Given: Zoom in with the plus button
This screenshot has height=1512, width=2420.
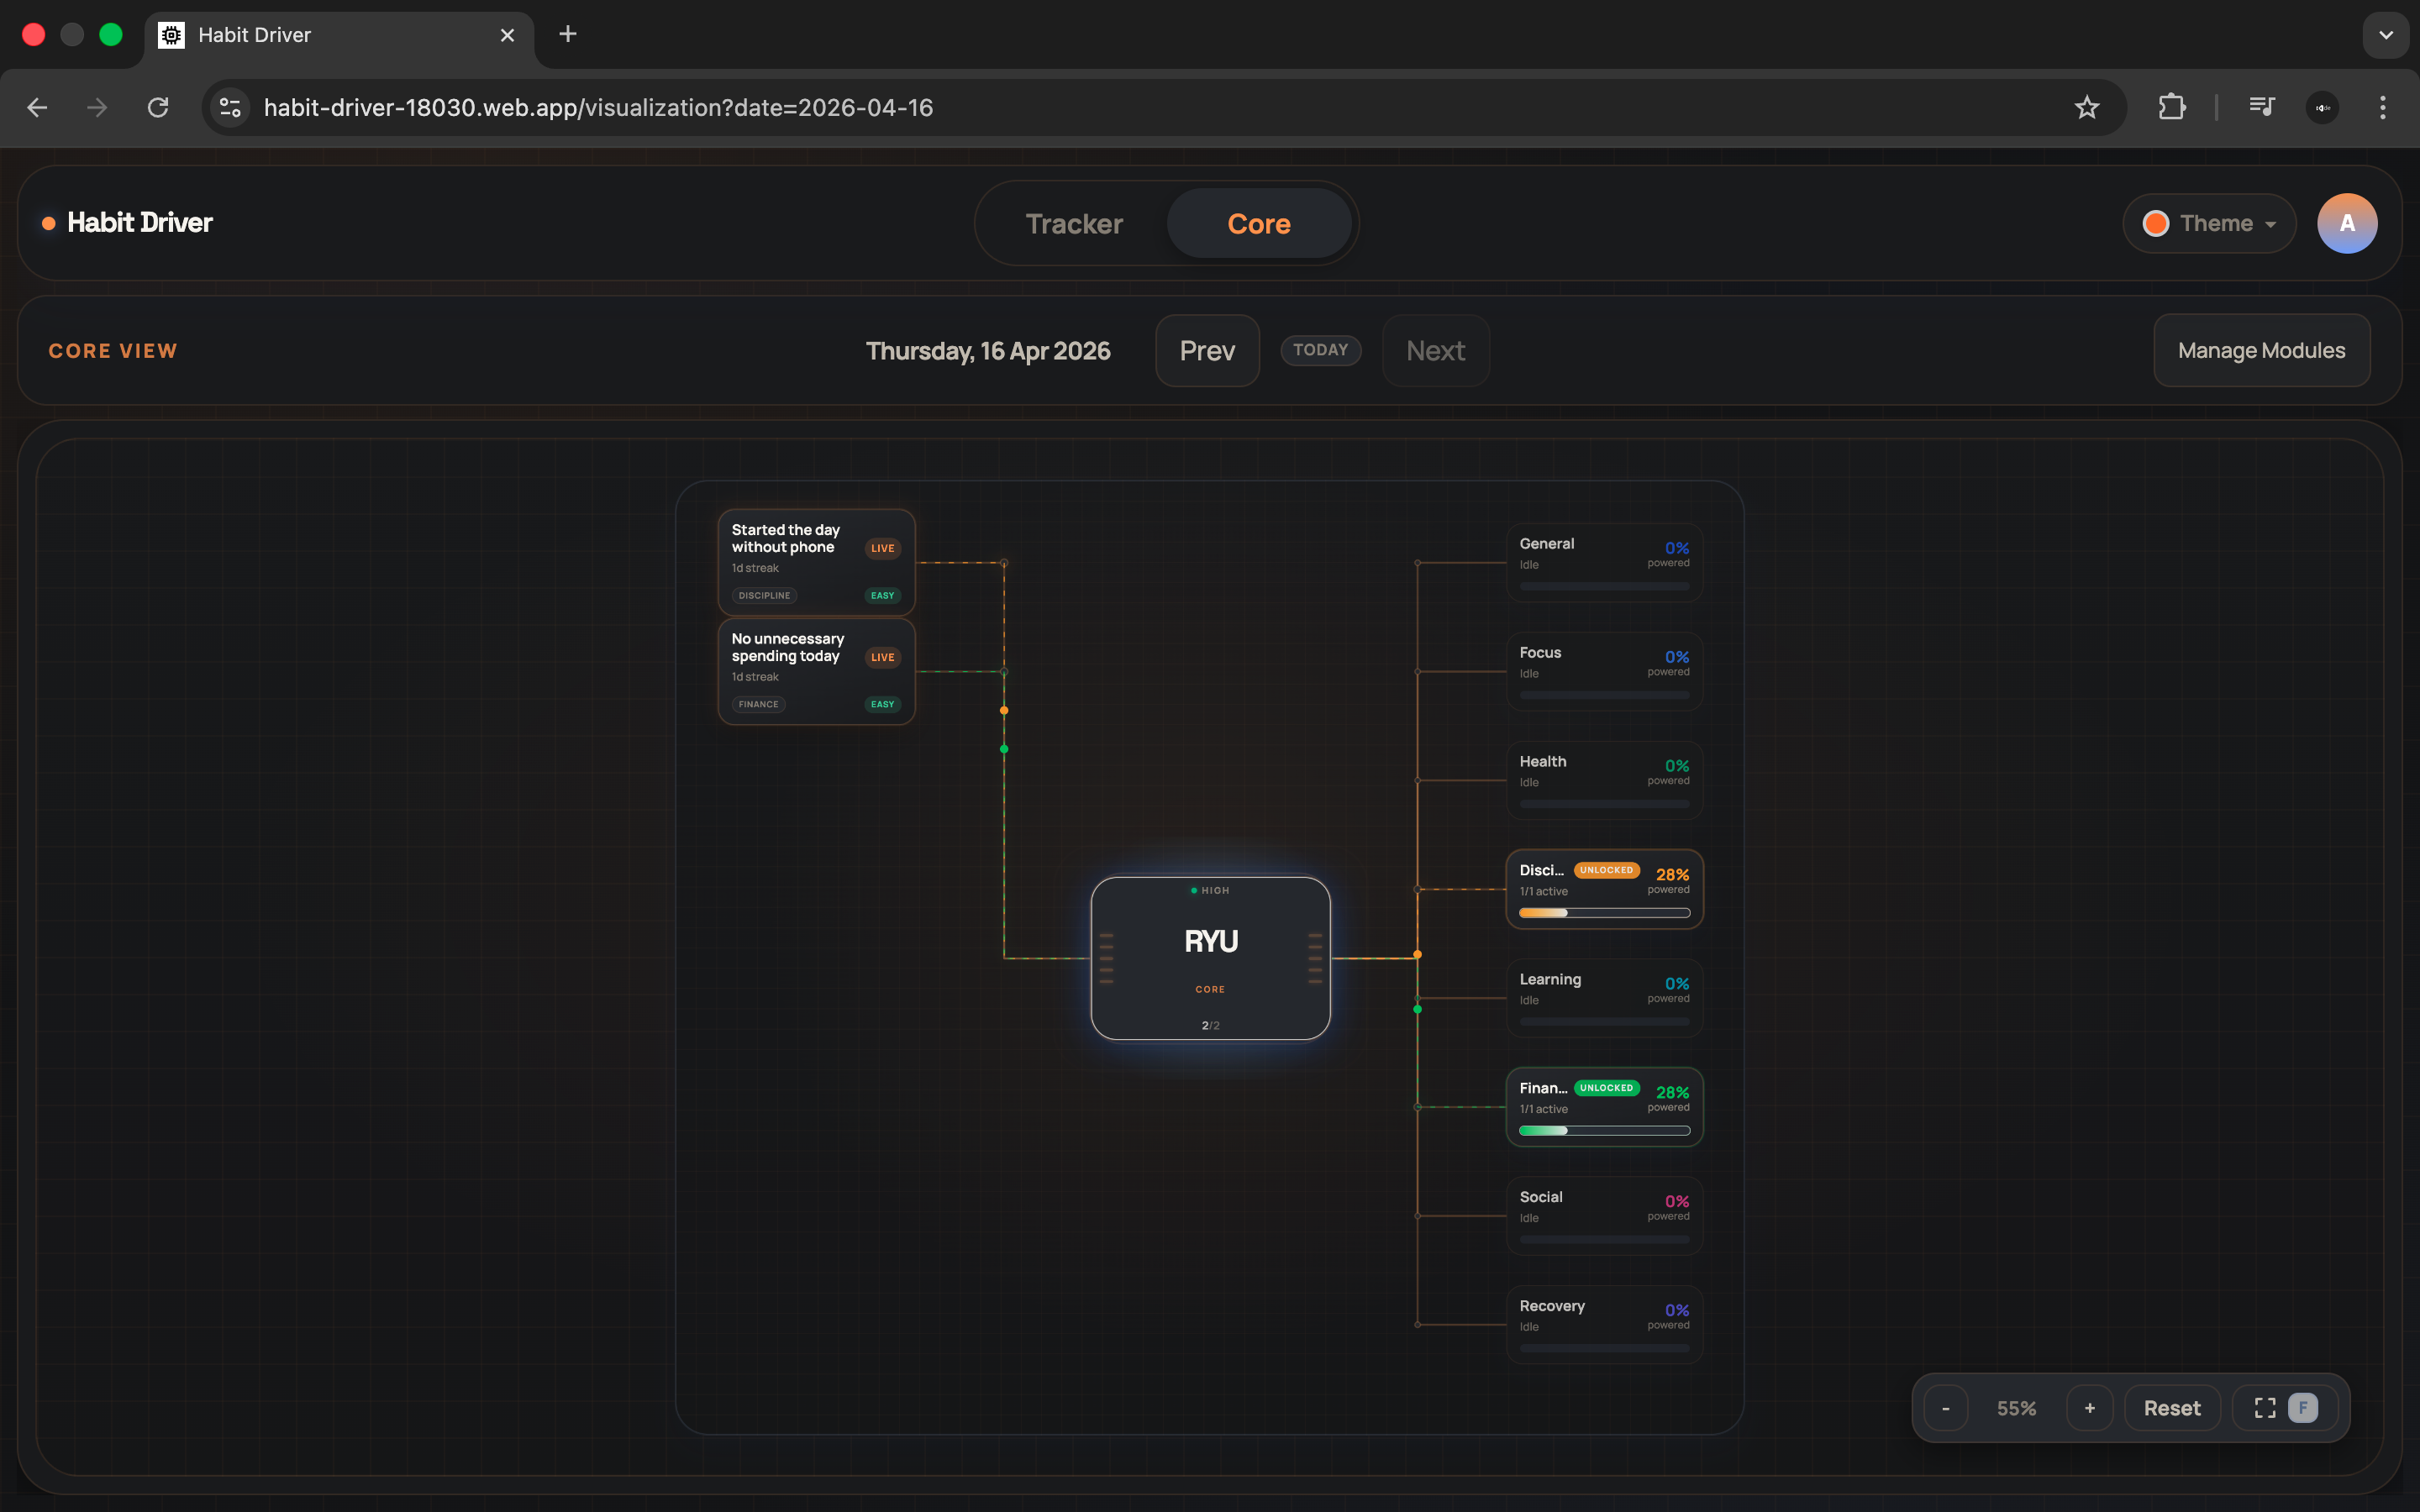Looking at the screenshot, I should point(2090,1408).
